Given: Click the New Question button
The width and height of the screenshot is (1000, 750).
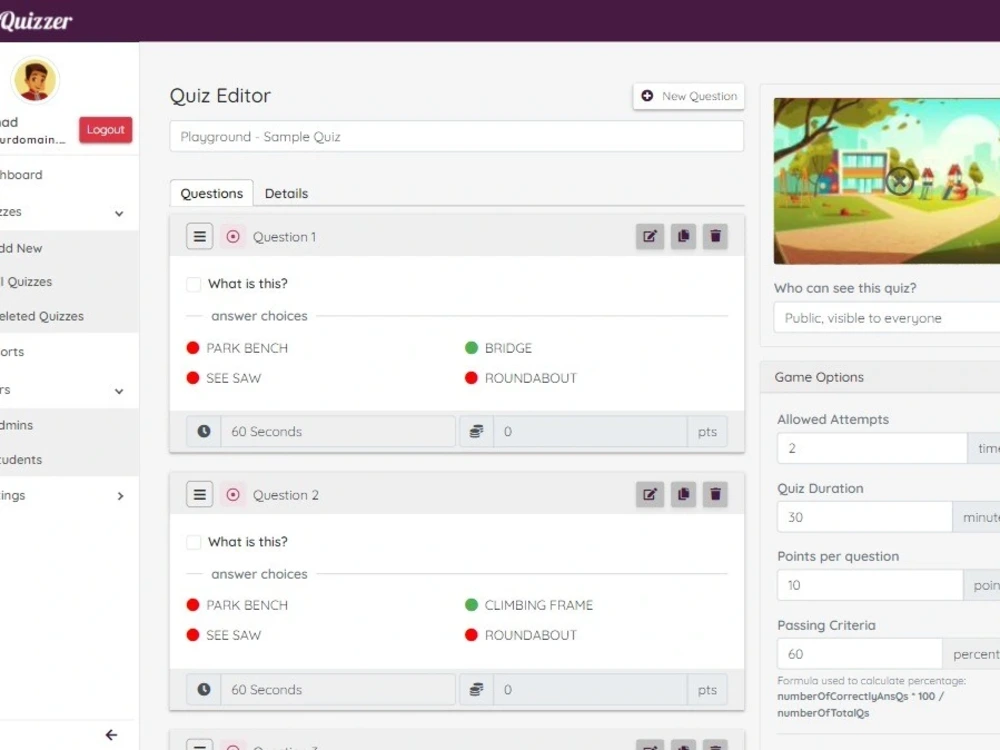Looking at the screenshot, I should [688, 96].
